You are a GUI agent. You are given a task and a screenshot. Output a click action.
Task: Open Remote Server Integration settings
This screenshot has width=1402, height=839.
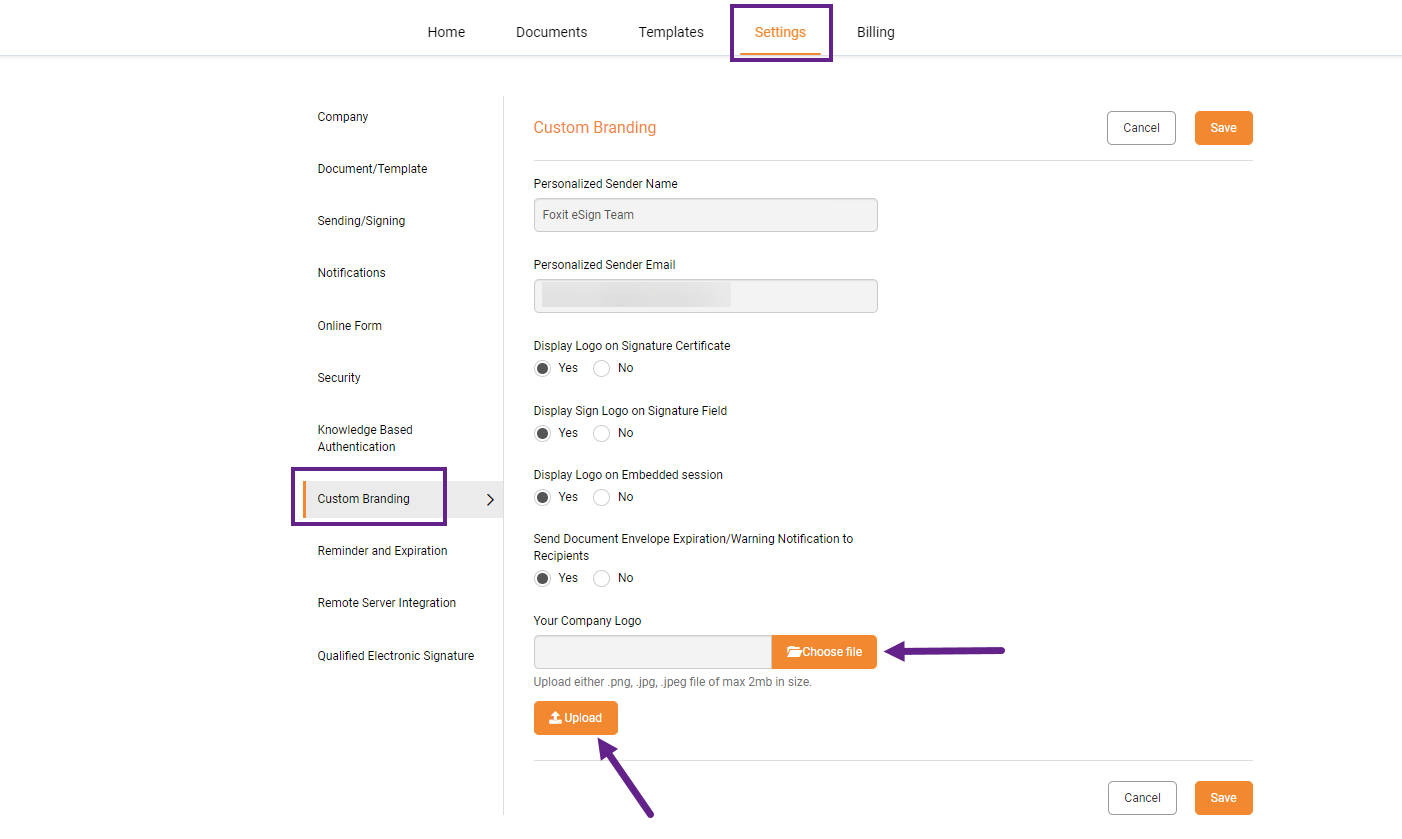[x=386, y=603]
